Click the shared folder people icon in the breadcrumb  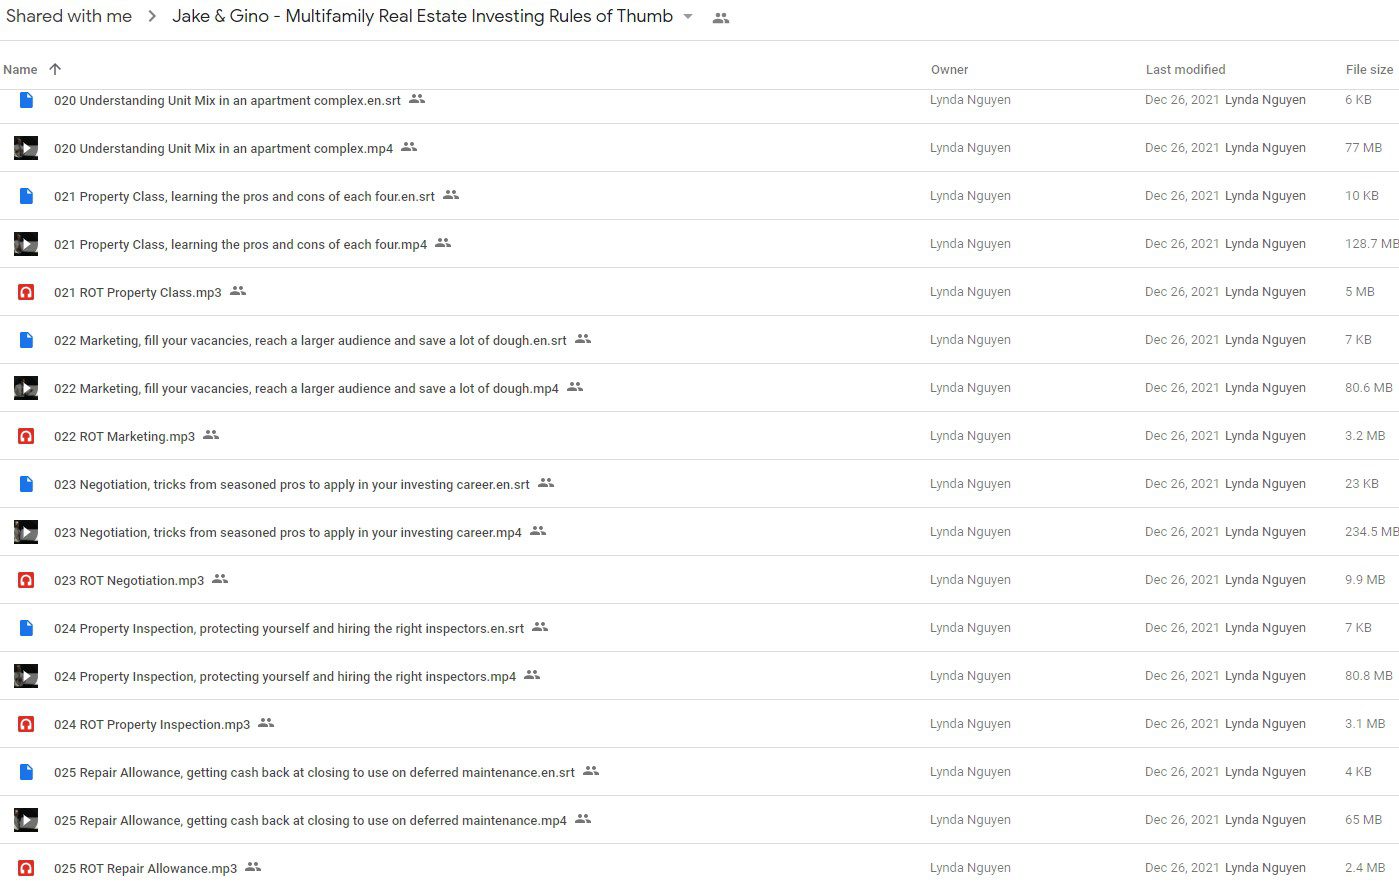[x=720, y=18]
